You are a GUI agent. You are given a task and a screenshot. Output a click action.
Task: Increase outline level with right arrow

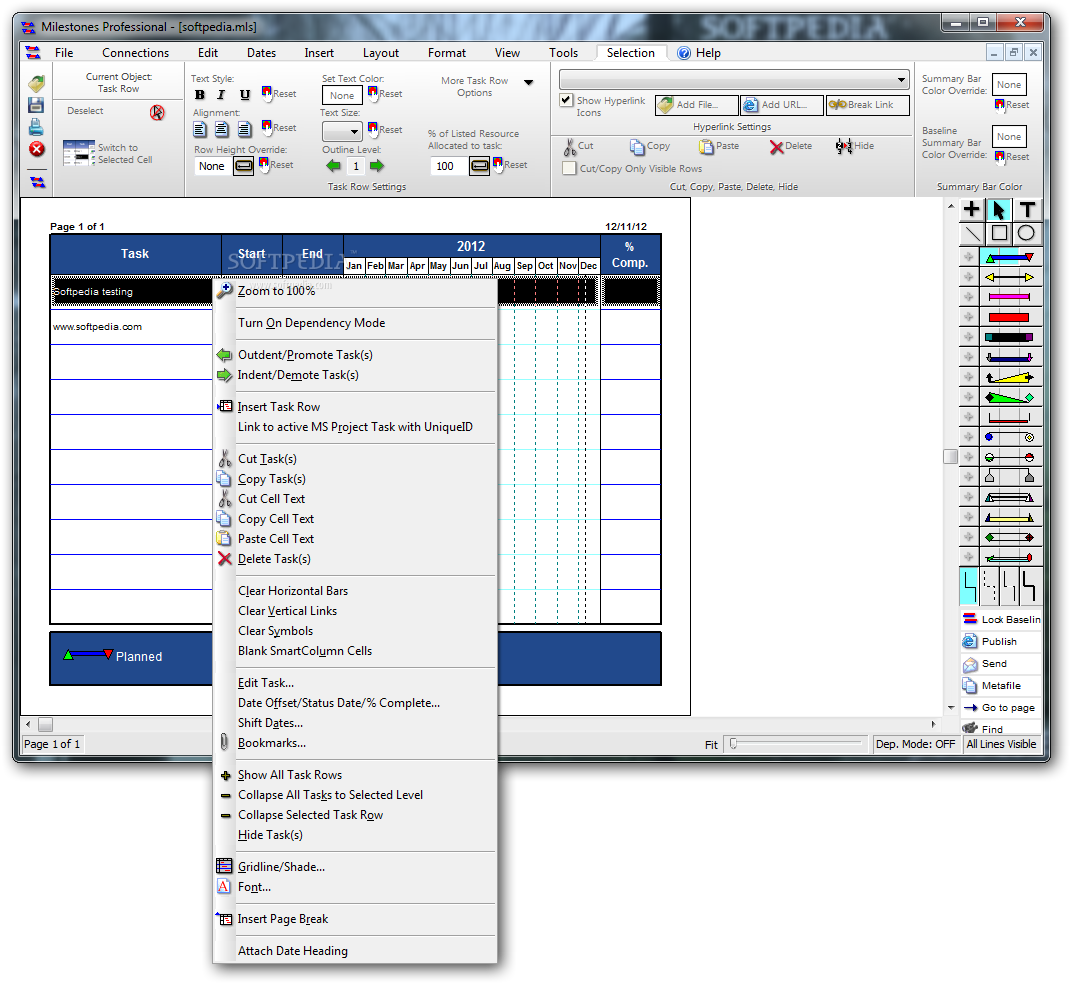tap(377, 165)
